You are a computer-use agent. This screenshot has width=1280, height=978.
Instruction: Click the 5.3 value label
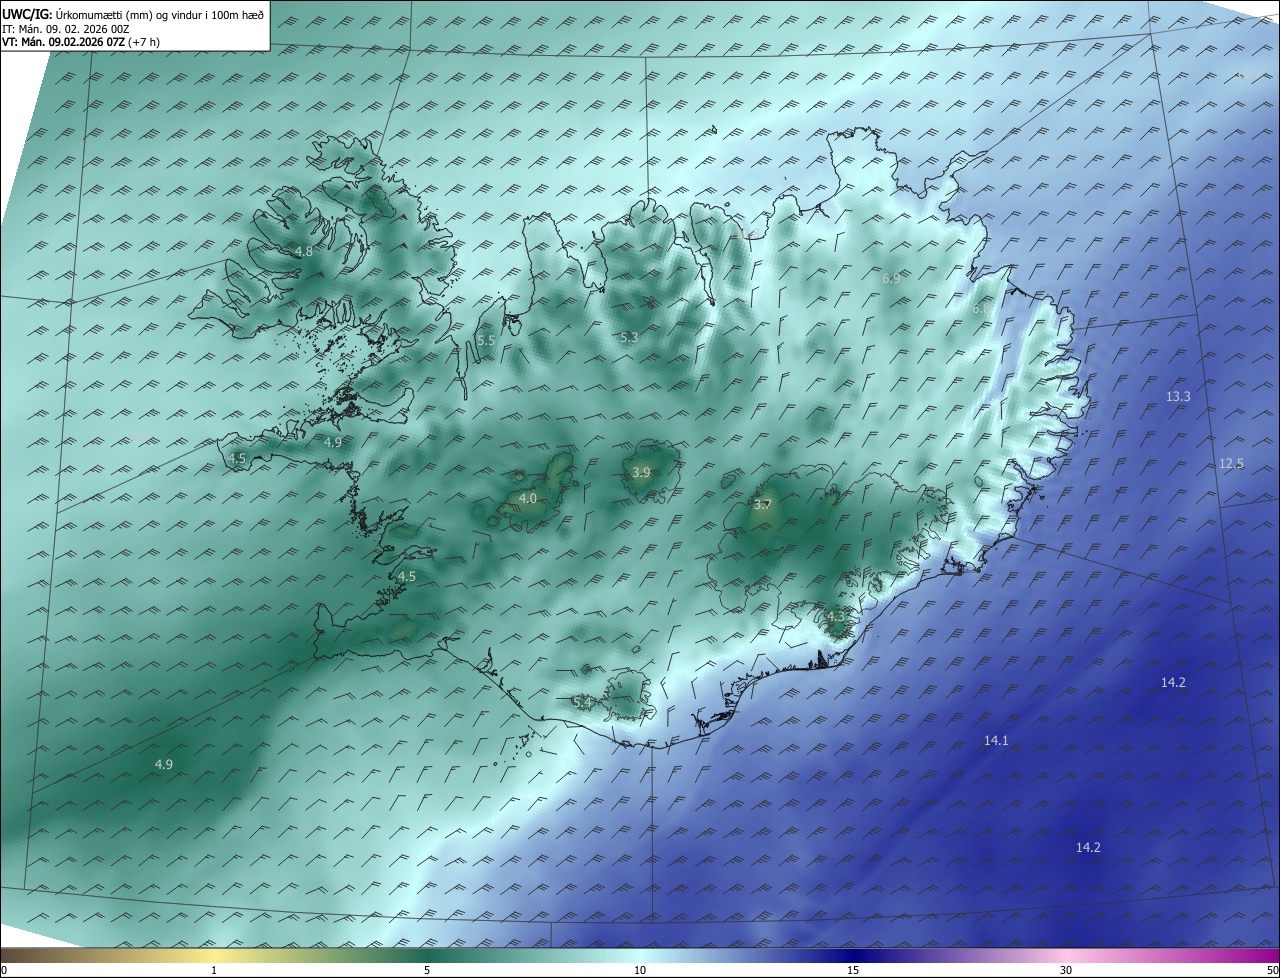(x=628, y=339)
